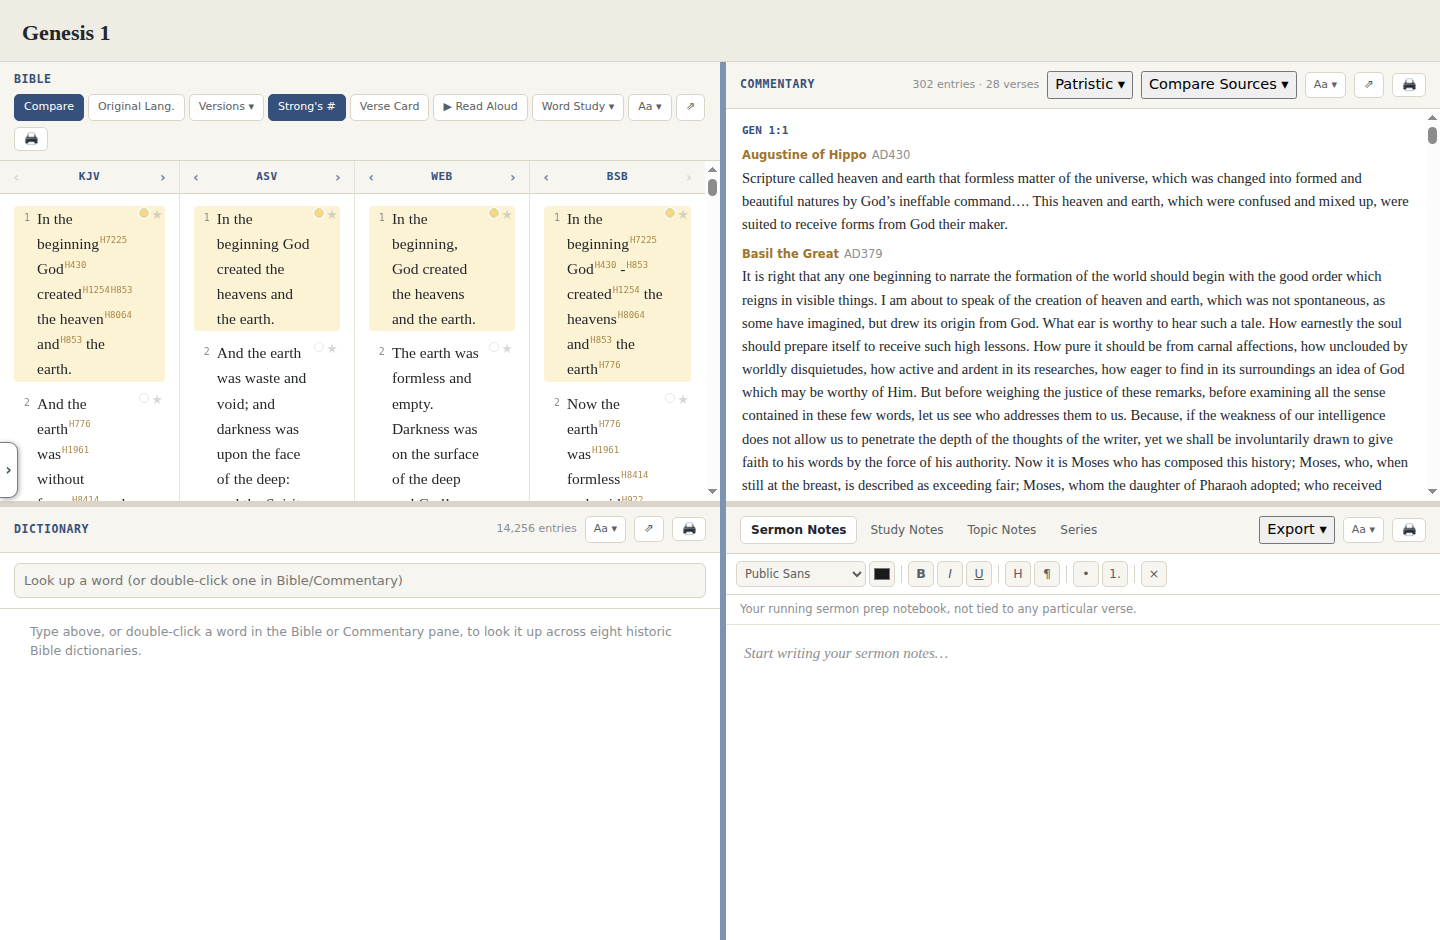Image resolution: width=1440 pixels, height=940 pixels.
Task: Open the black text color swatch
Action: pyautogui.click(x=882, y=574)
